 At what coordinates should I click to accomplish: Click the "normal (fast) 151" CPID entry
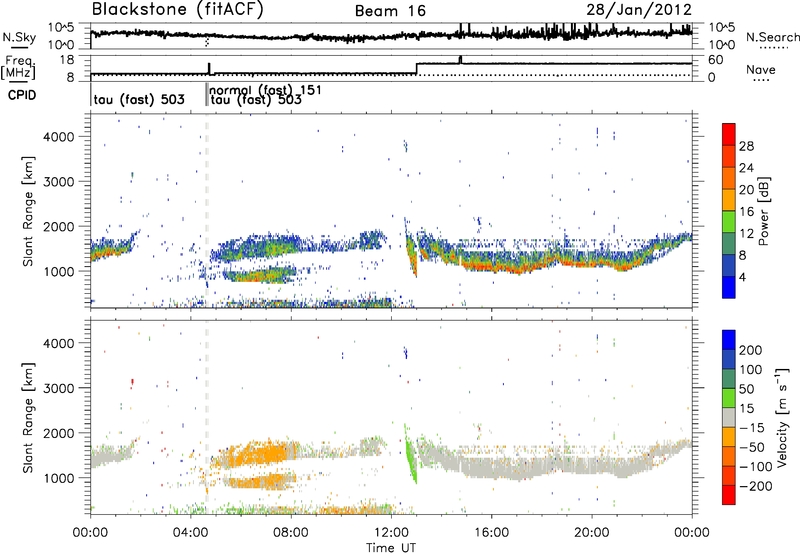[x=265, y=90]
